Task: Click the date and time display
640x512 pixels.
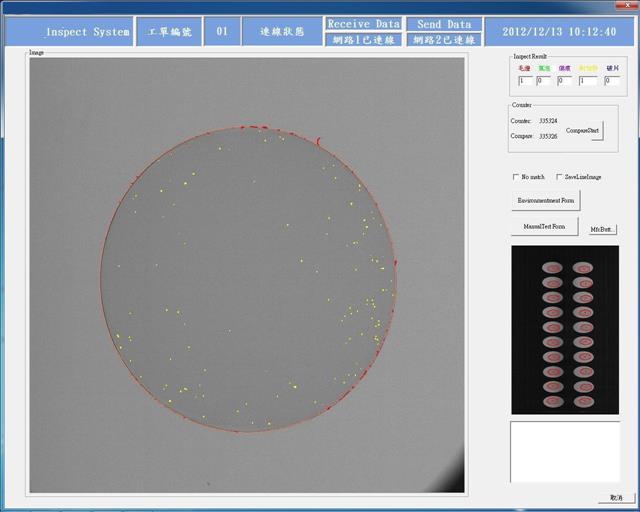Action: pyautogui.click(x=559, y=31)
